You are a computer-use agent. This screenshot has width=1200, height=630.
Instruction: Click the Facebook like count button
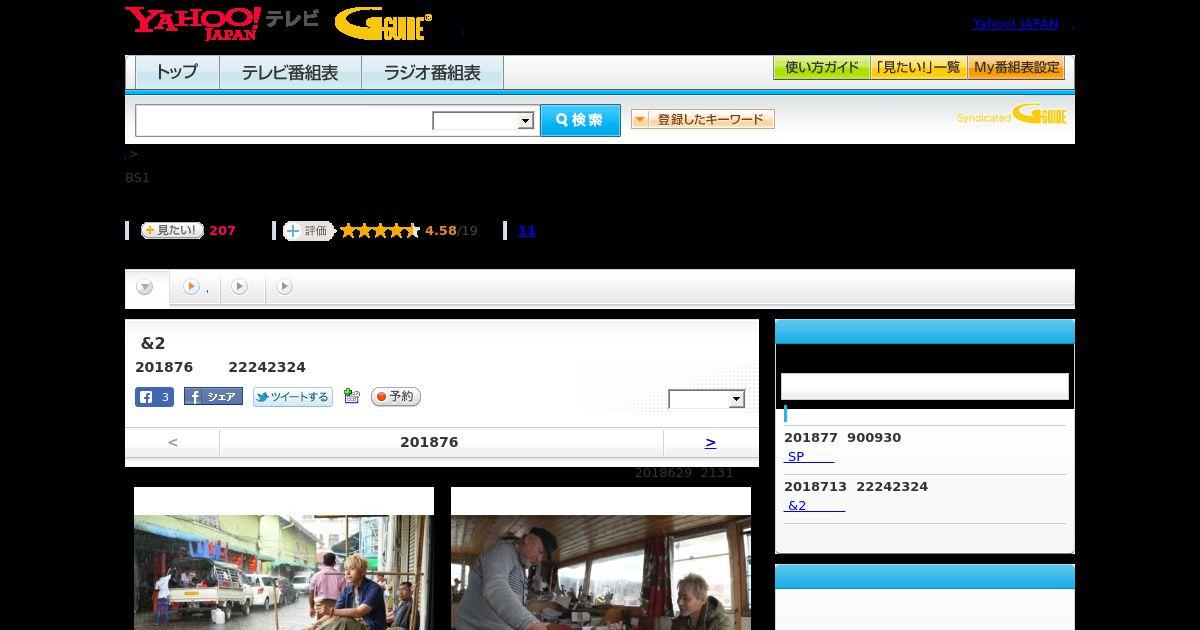tap(155, 397)
